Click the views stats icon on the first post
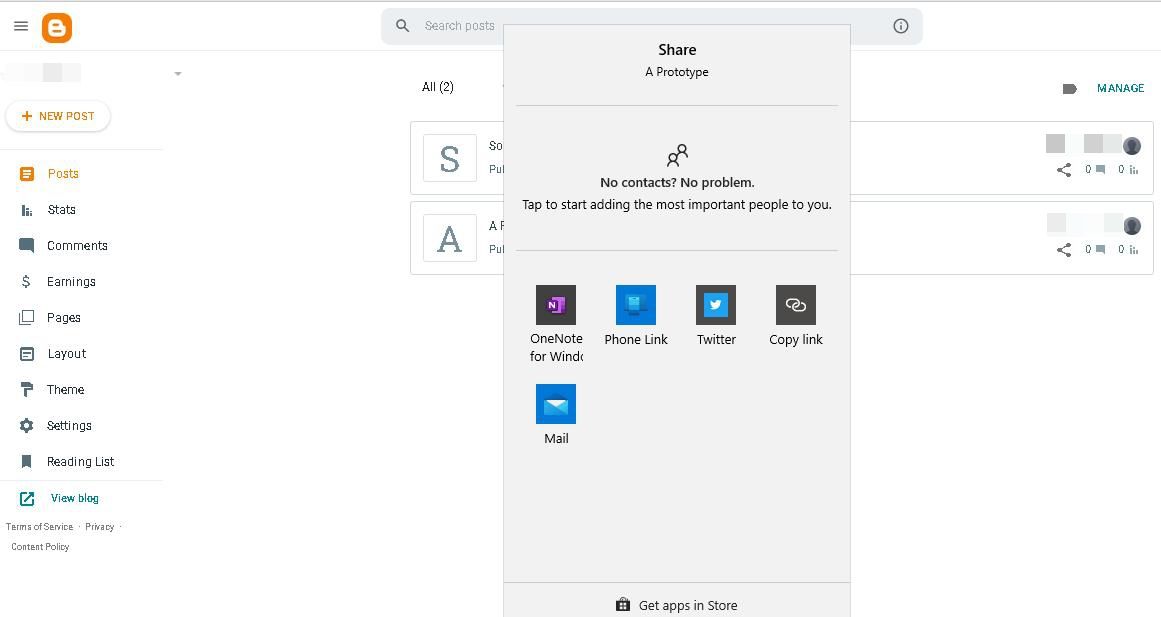This screenshot has width=1161, height=617. point(1134,170)
